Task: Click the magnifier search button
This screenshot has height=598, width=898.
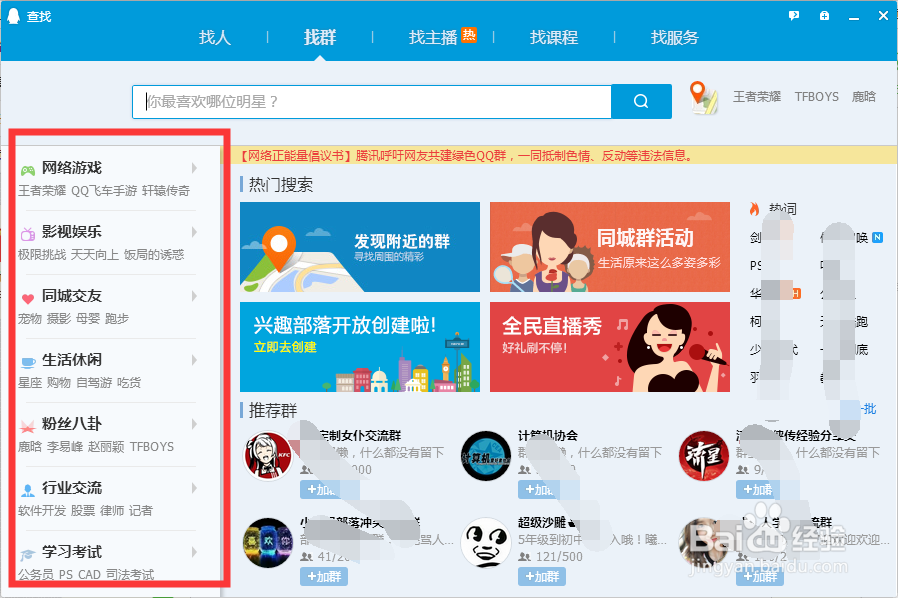Action: 641,101
